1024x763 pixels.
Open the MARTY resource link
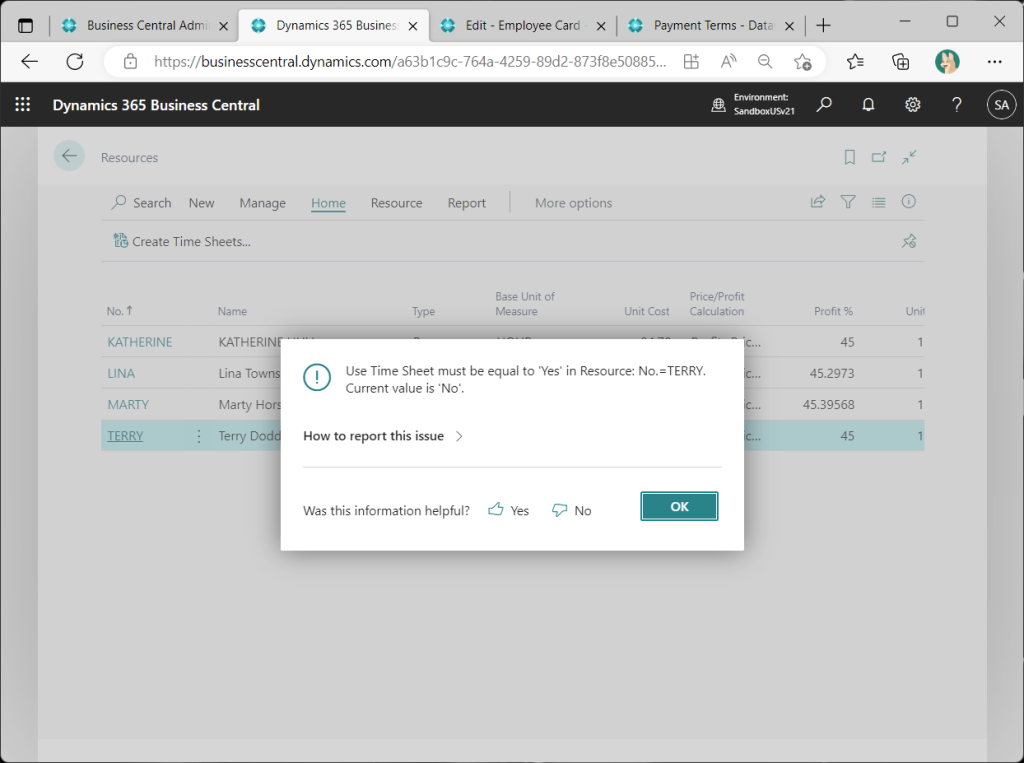128,404
